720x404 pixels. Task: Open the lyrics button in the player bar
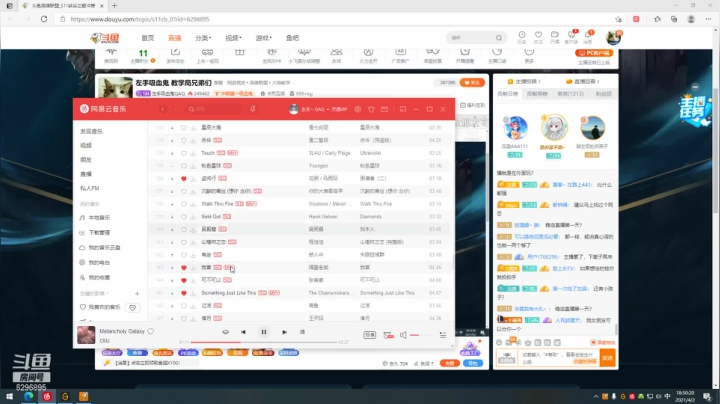click(302, 332)
